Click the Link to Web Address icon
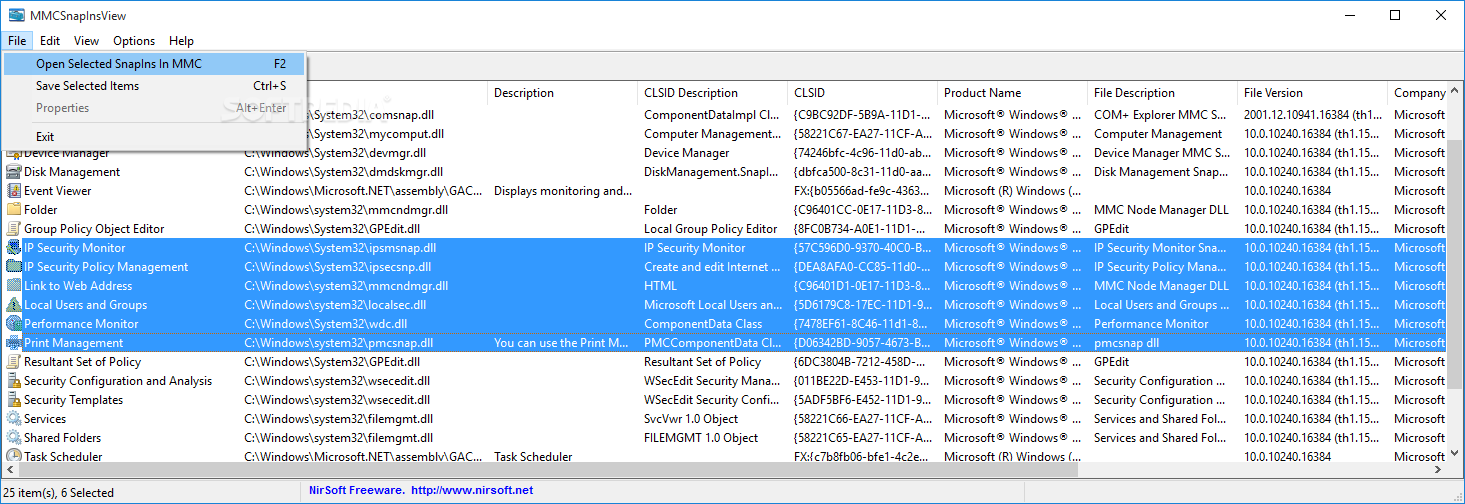The image size is (1465, 504). (14, 286)
